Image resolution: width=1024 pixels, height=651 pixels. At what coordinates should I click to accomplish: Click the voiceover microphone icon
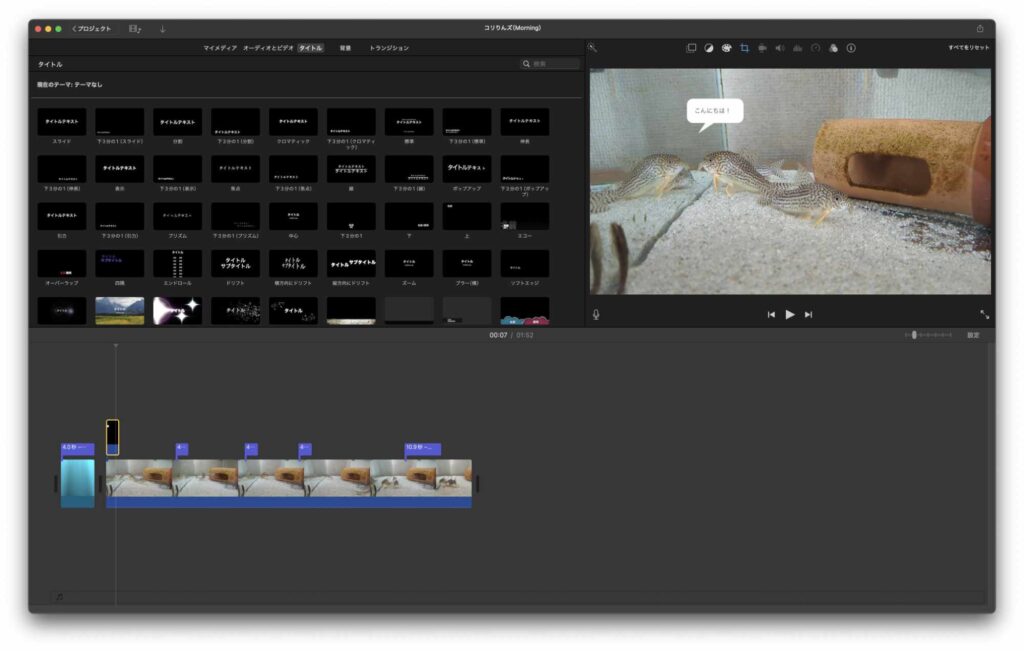point(596,314)
